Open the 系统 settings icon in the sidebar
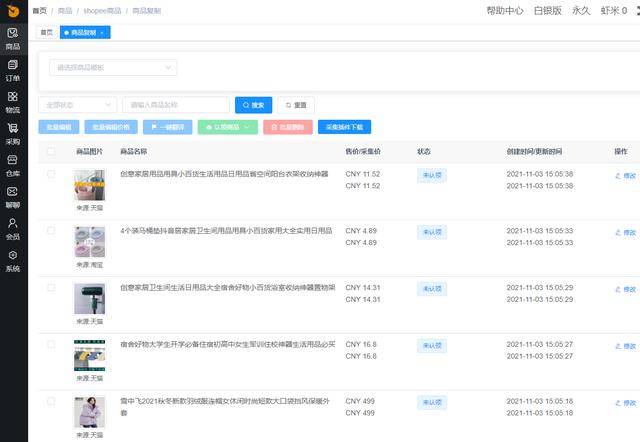This screenshot has height=442, width=640. pos(13,261)
